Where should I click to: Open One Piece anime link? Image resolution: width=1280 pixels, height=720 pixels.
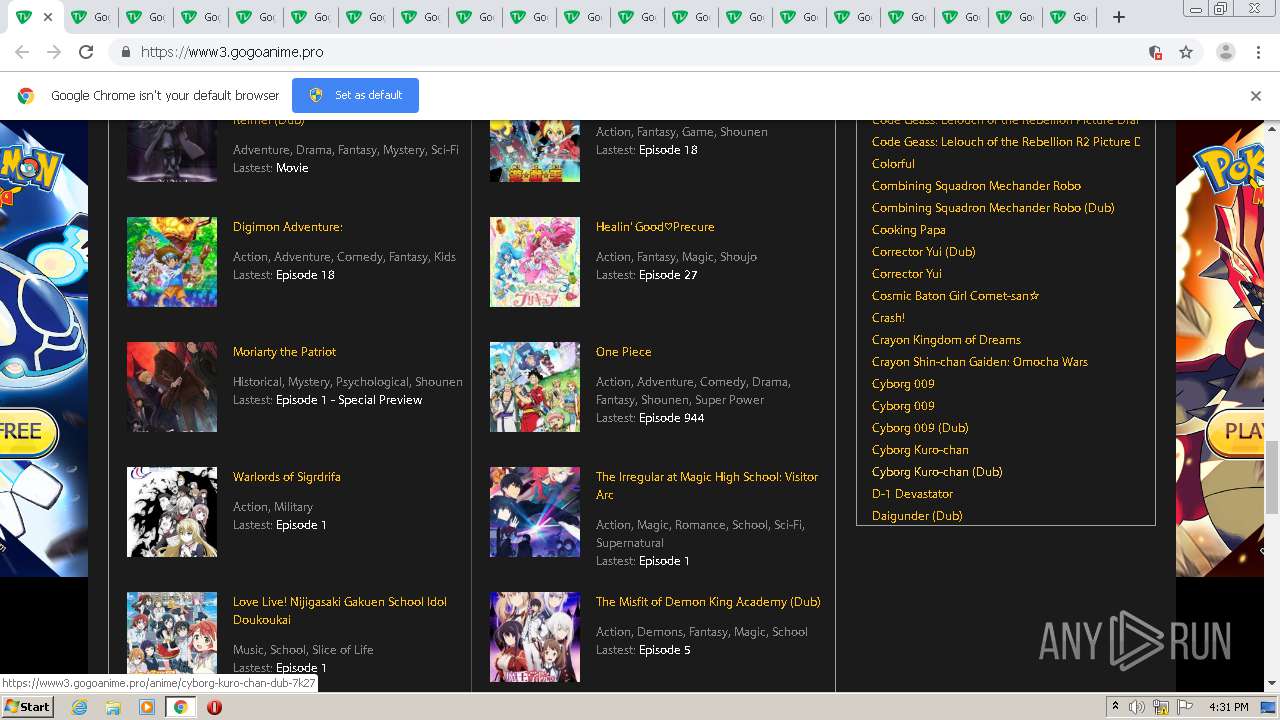[623, 352]
